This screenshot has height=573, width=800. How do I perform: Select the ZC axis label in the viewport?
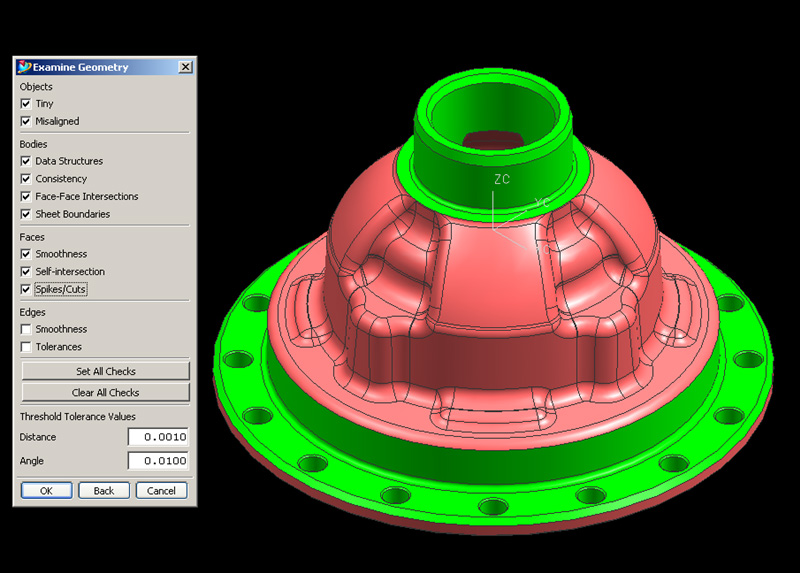point(502,179)
